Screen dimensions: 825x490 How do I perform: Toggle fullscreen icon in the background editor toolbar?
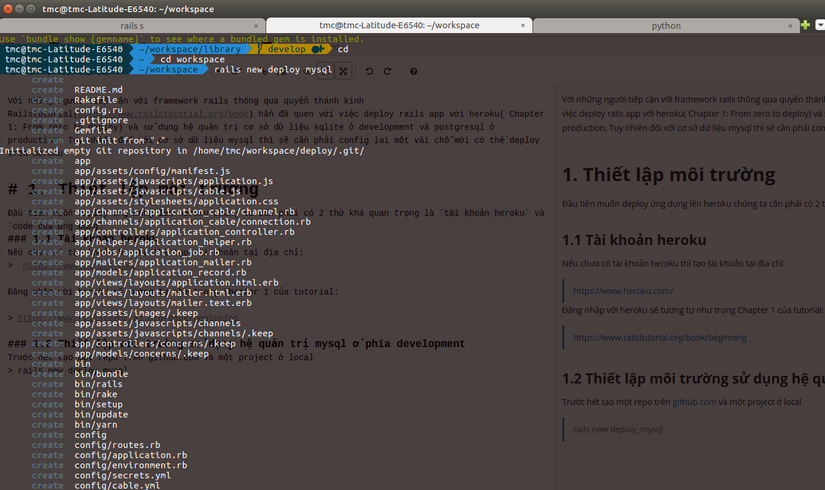point(343,71)
